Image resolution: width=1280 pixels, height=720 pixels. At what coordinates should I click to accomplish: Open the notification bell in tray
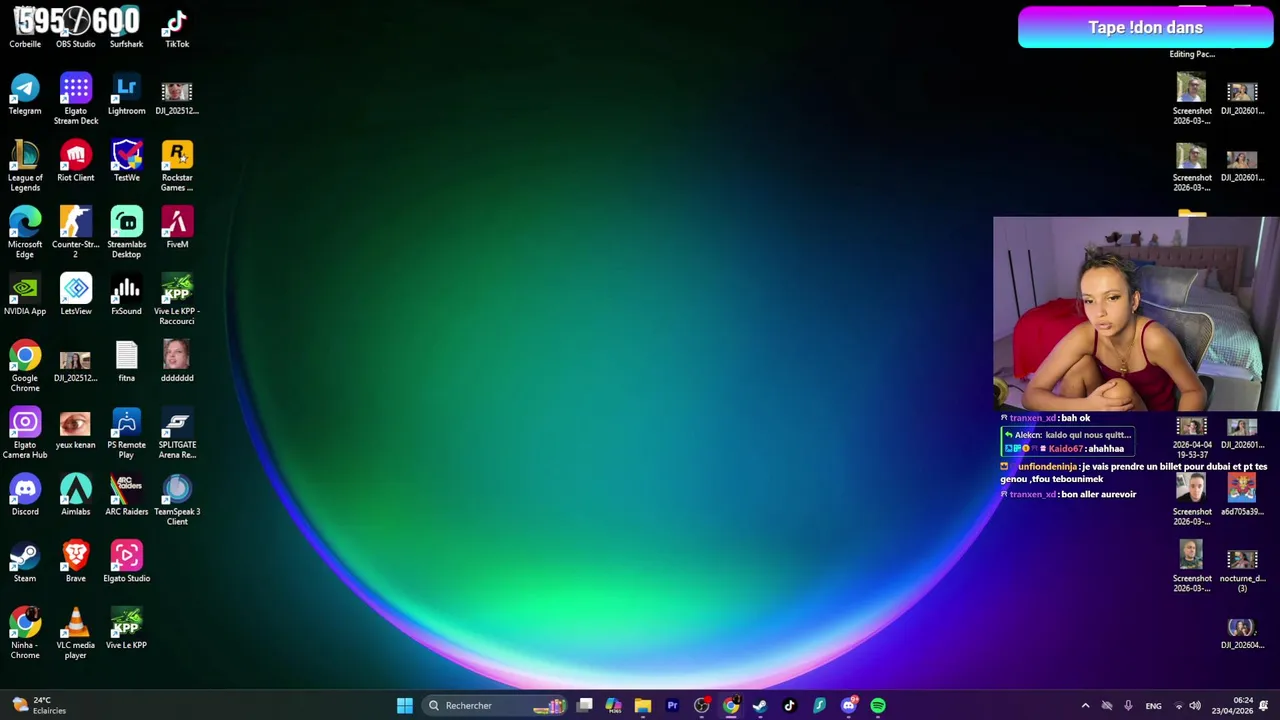point(1264,706)
